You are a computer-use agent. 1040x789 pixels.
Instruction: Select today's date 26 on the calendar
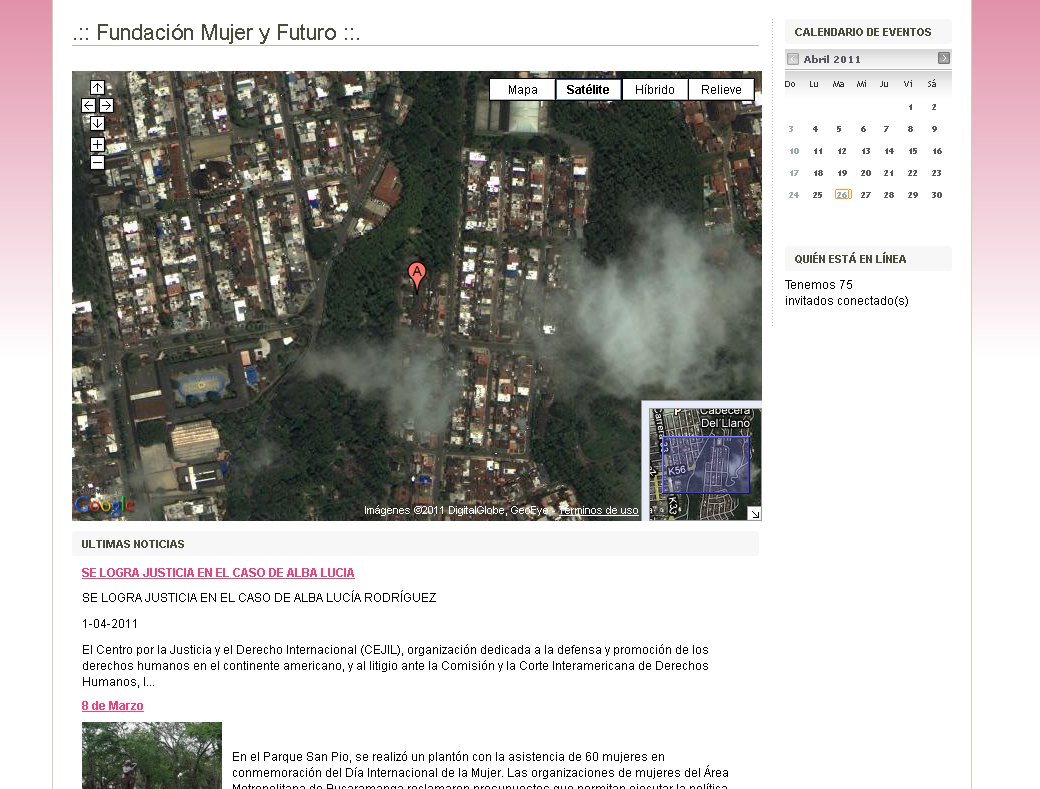click(x=841, y=194)
